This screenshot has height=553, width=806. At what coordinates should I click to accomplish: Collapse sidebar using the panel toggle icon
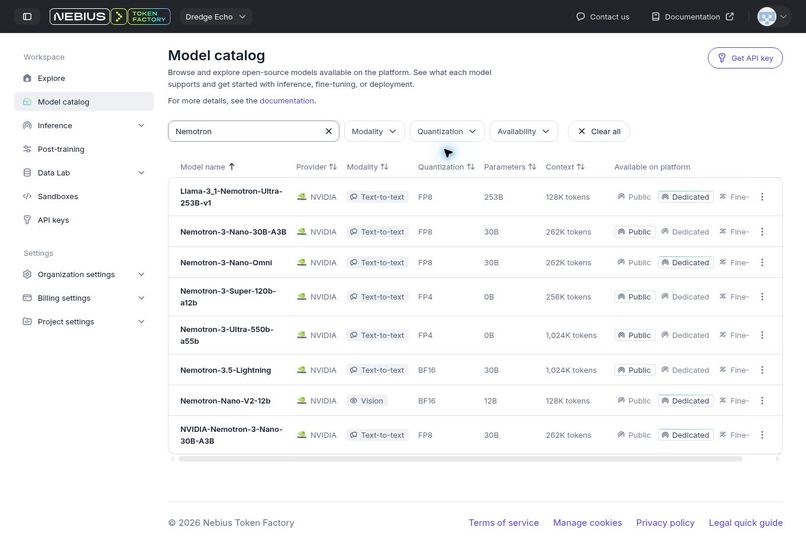[x=27, y=16]
